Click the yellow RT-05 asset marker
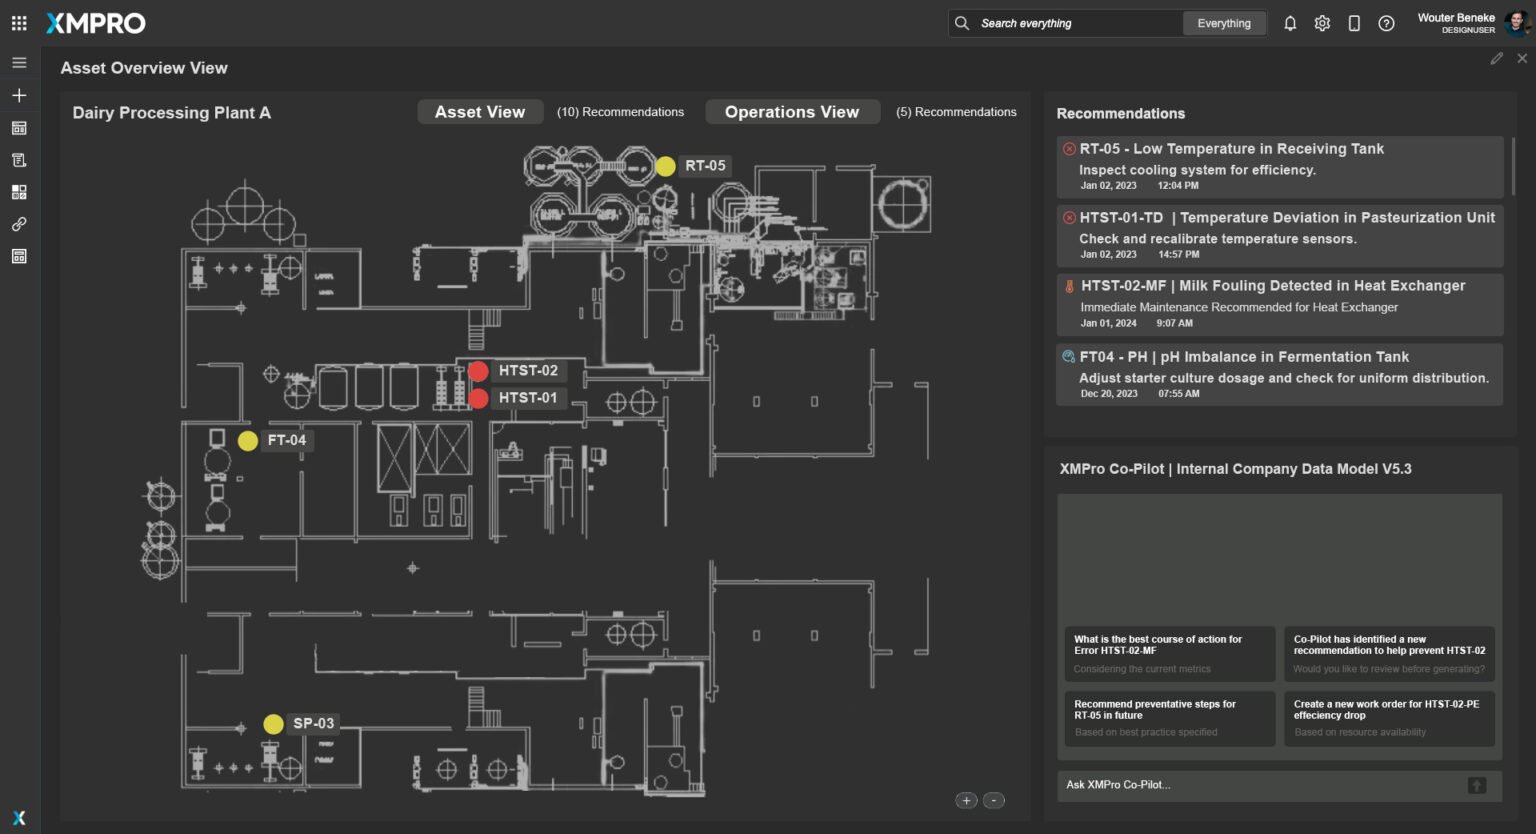The height and width of the screenshot is (834, 1536). pyautogui.click(x=665, y=166)
